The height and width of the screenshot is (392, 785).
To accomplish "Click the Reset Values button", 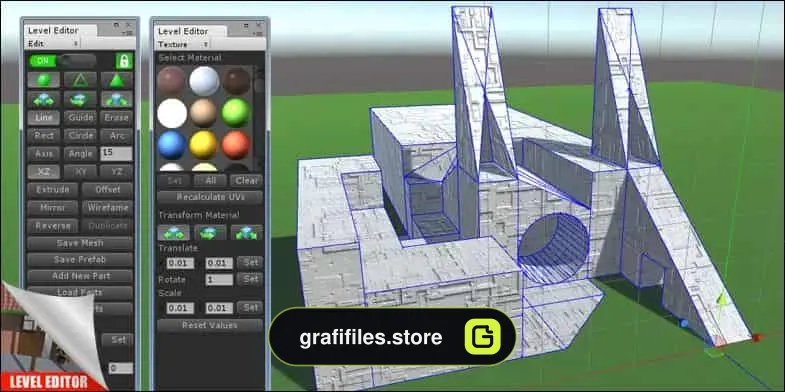I will [x=210, y=325].
